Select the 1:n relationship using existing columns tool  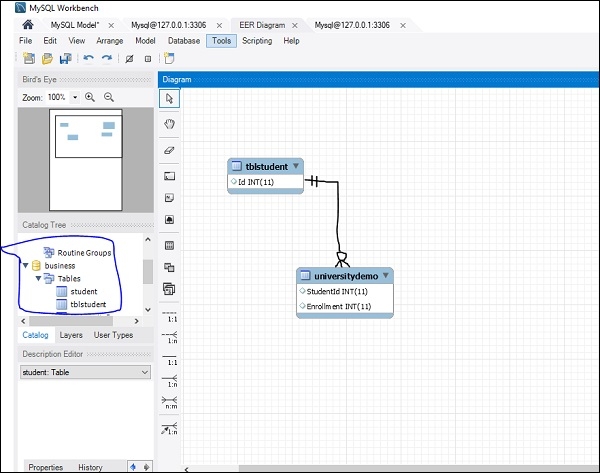[x=169, y=429]
